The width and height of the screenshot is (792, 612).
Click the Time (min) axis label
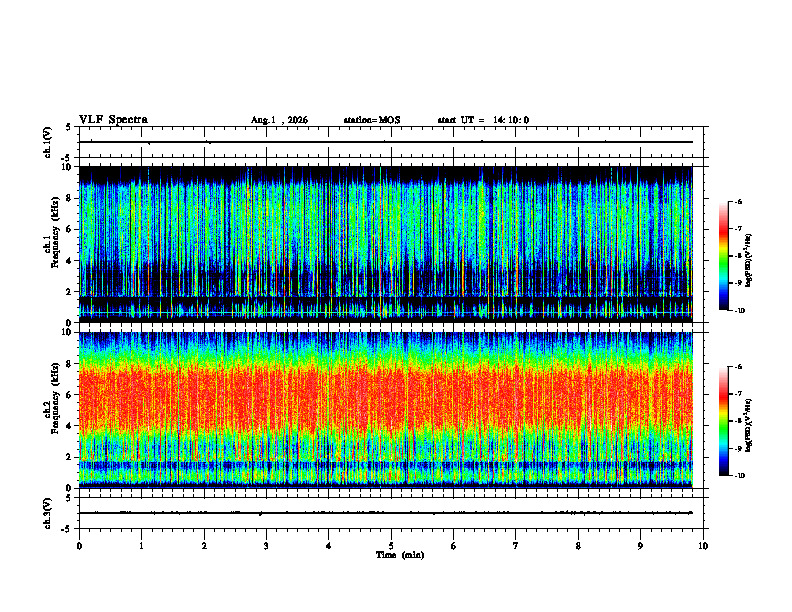tap(400, 555)
